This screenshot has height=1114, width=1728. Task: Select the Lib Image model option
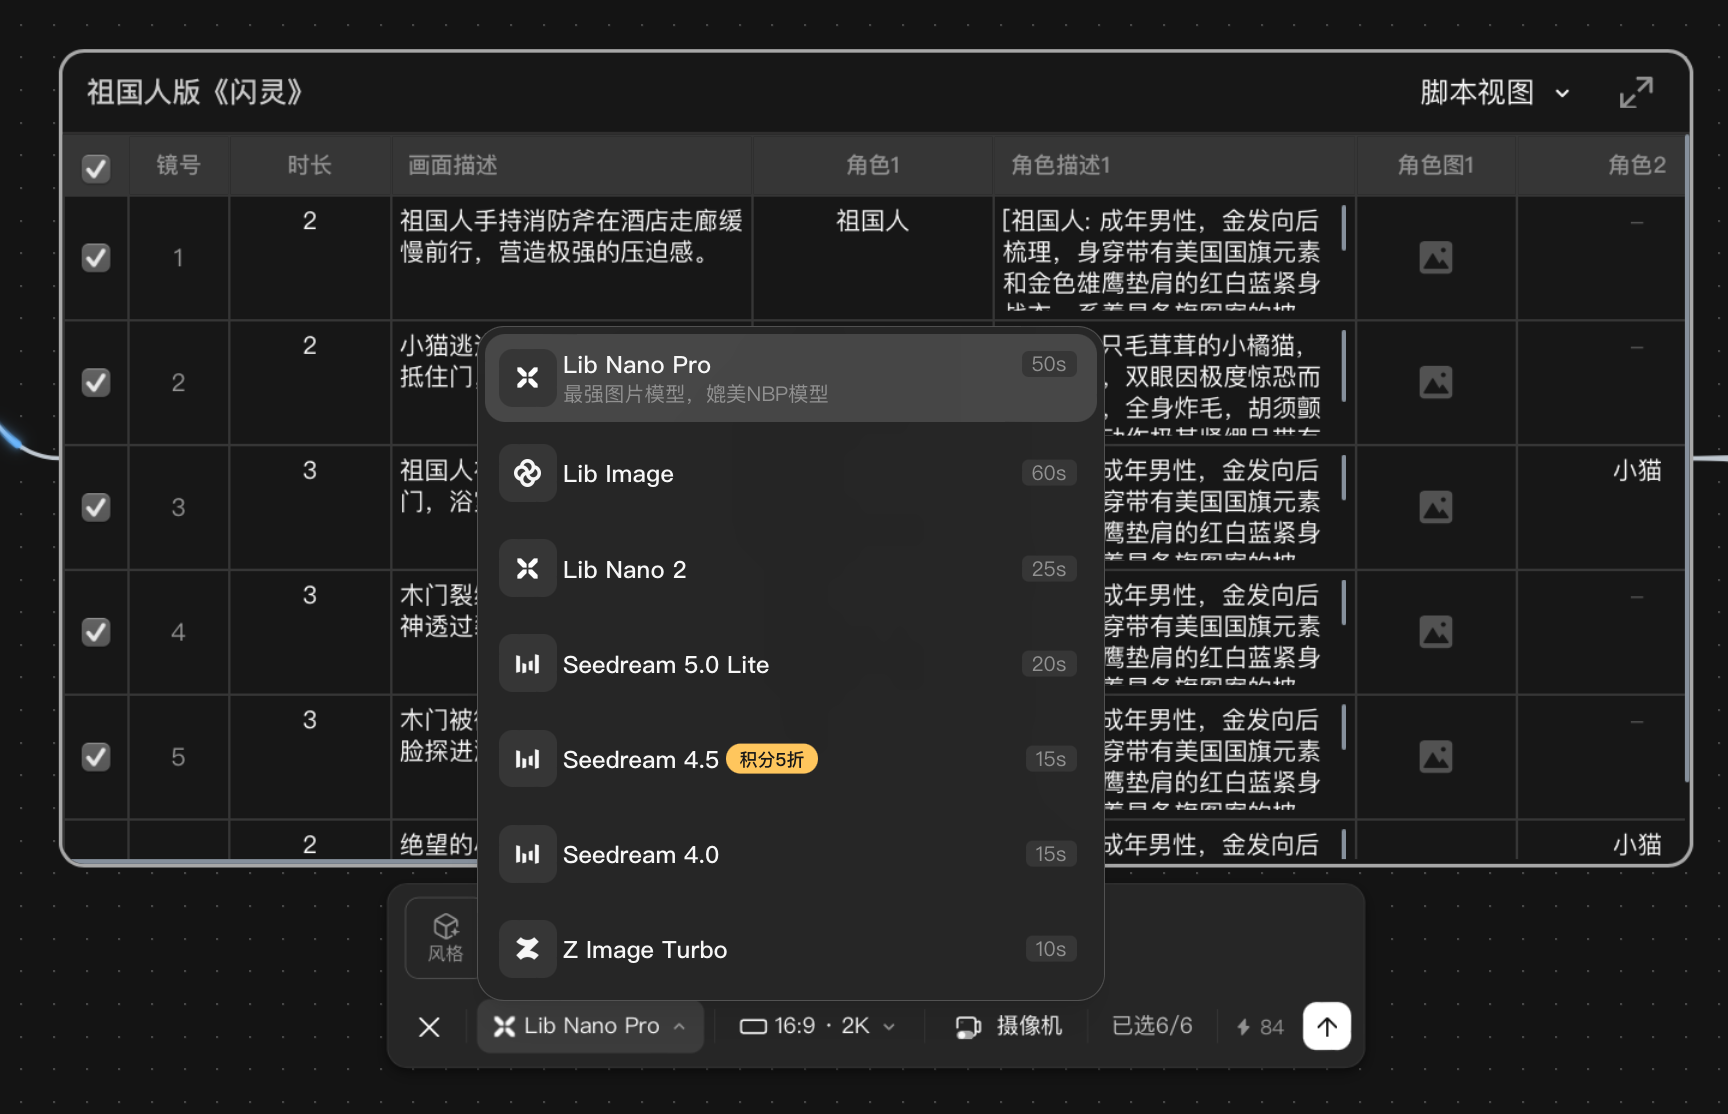coord(790,473)
